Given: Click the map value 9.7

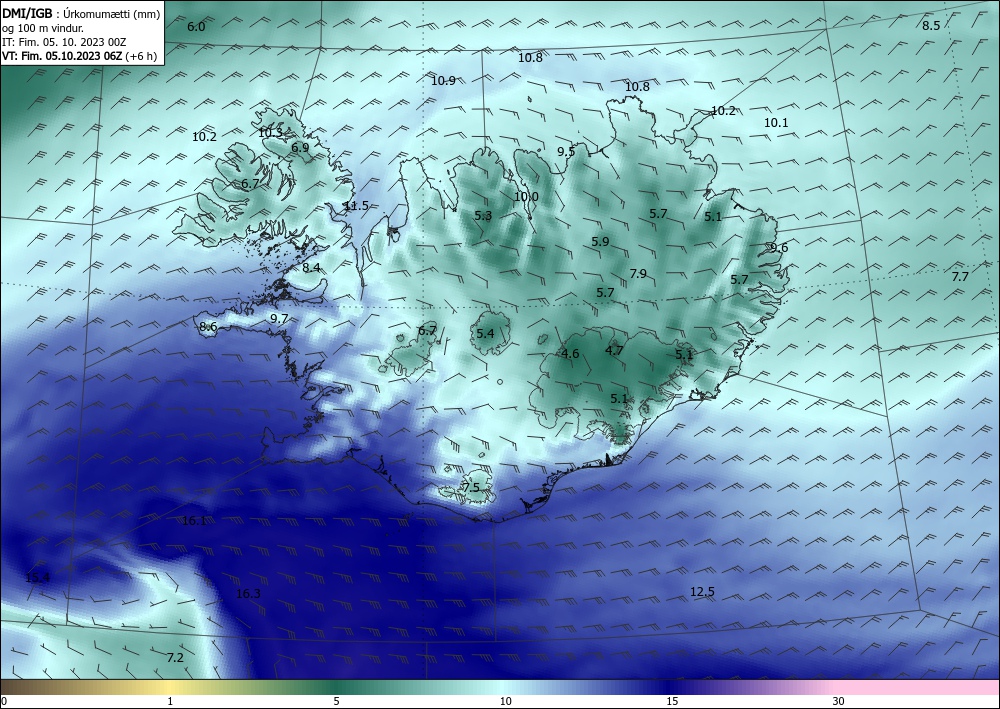Looking at the screenshot, I should point(279,319).
